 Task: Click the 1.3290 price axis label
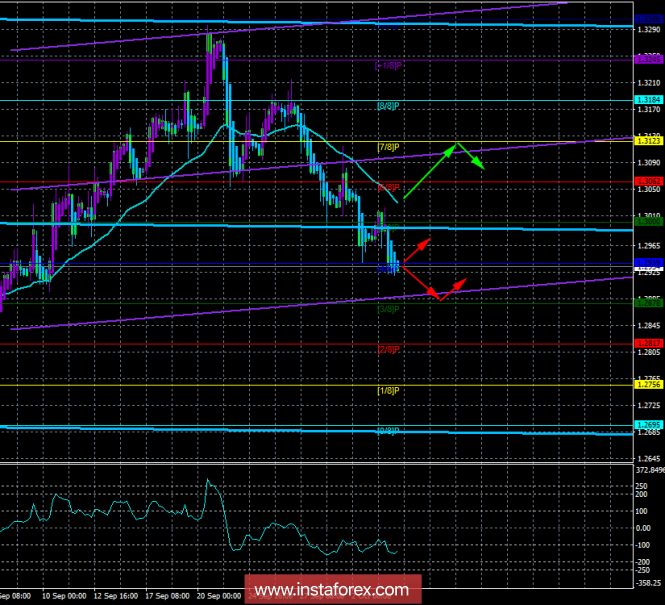tap(649, 29)
